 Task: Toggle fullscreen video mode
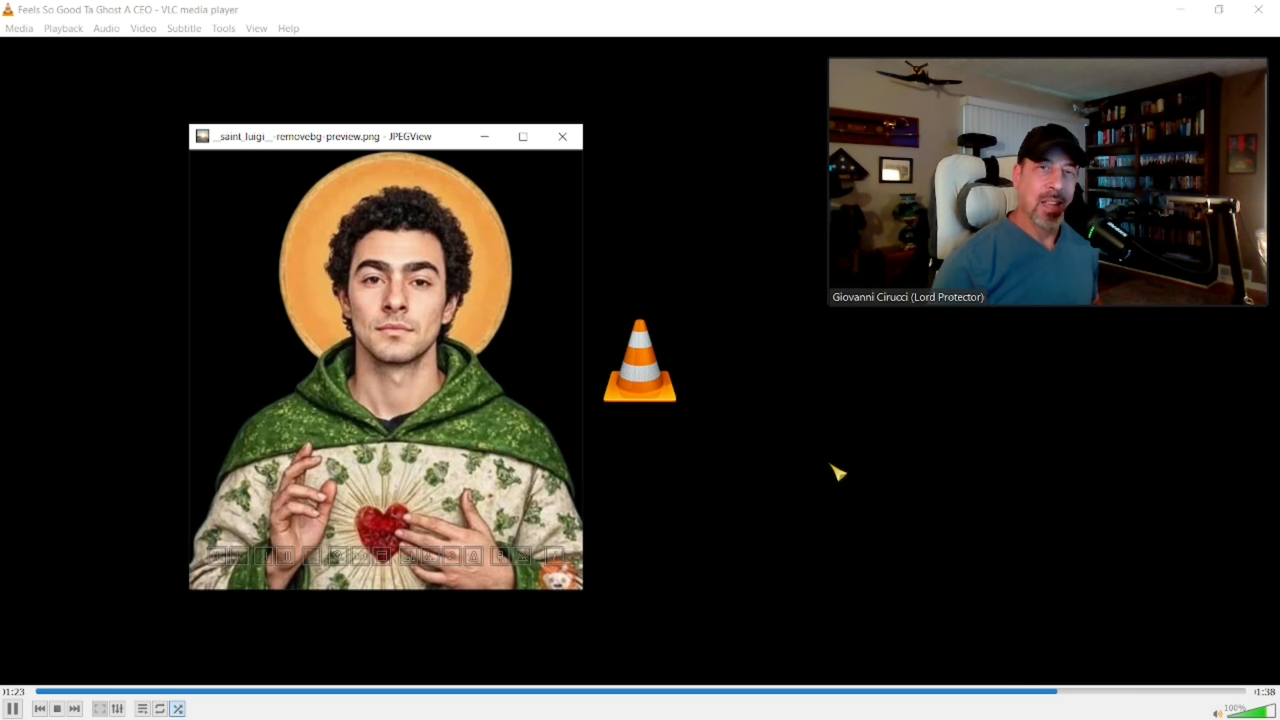(x=100, y=709)
